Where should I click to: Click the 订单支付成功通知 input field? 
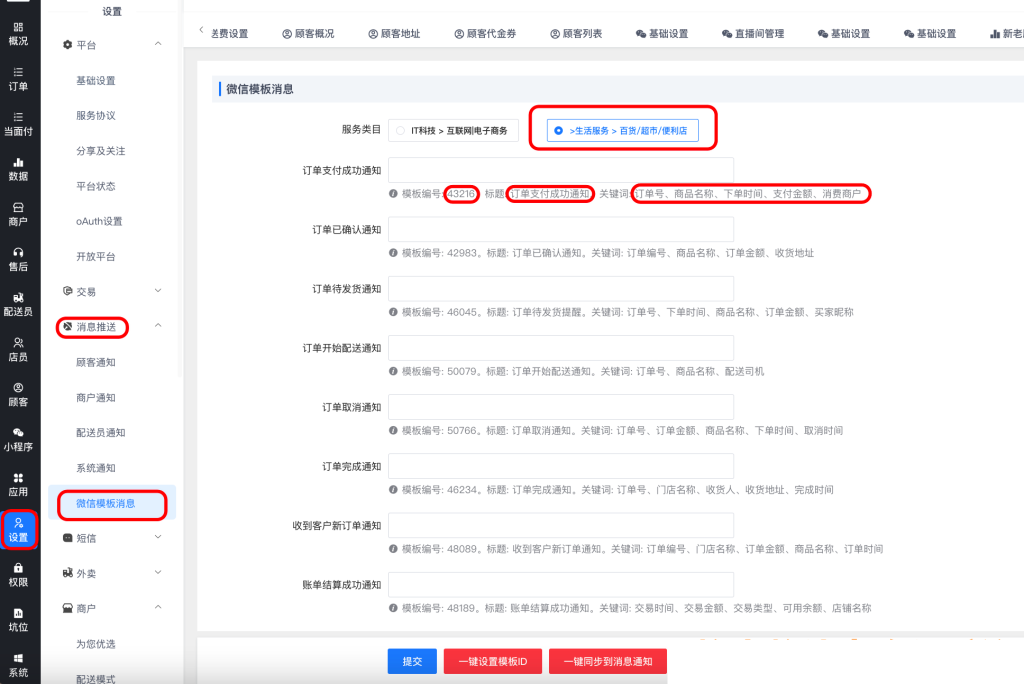(560, 171)
